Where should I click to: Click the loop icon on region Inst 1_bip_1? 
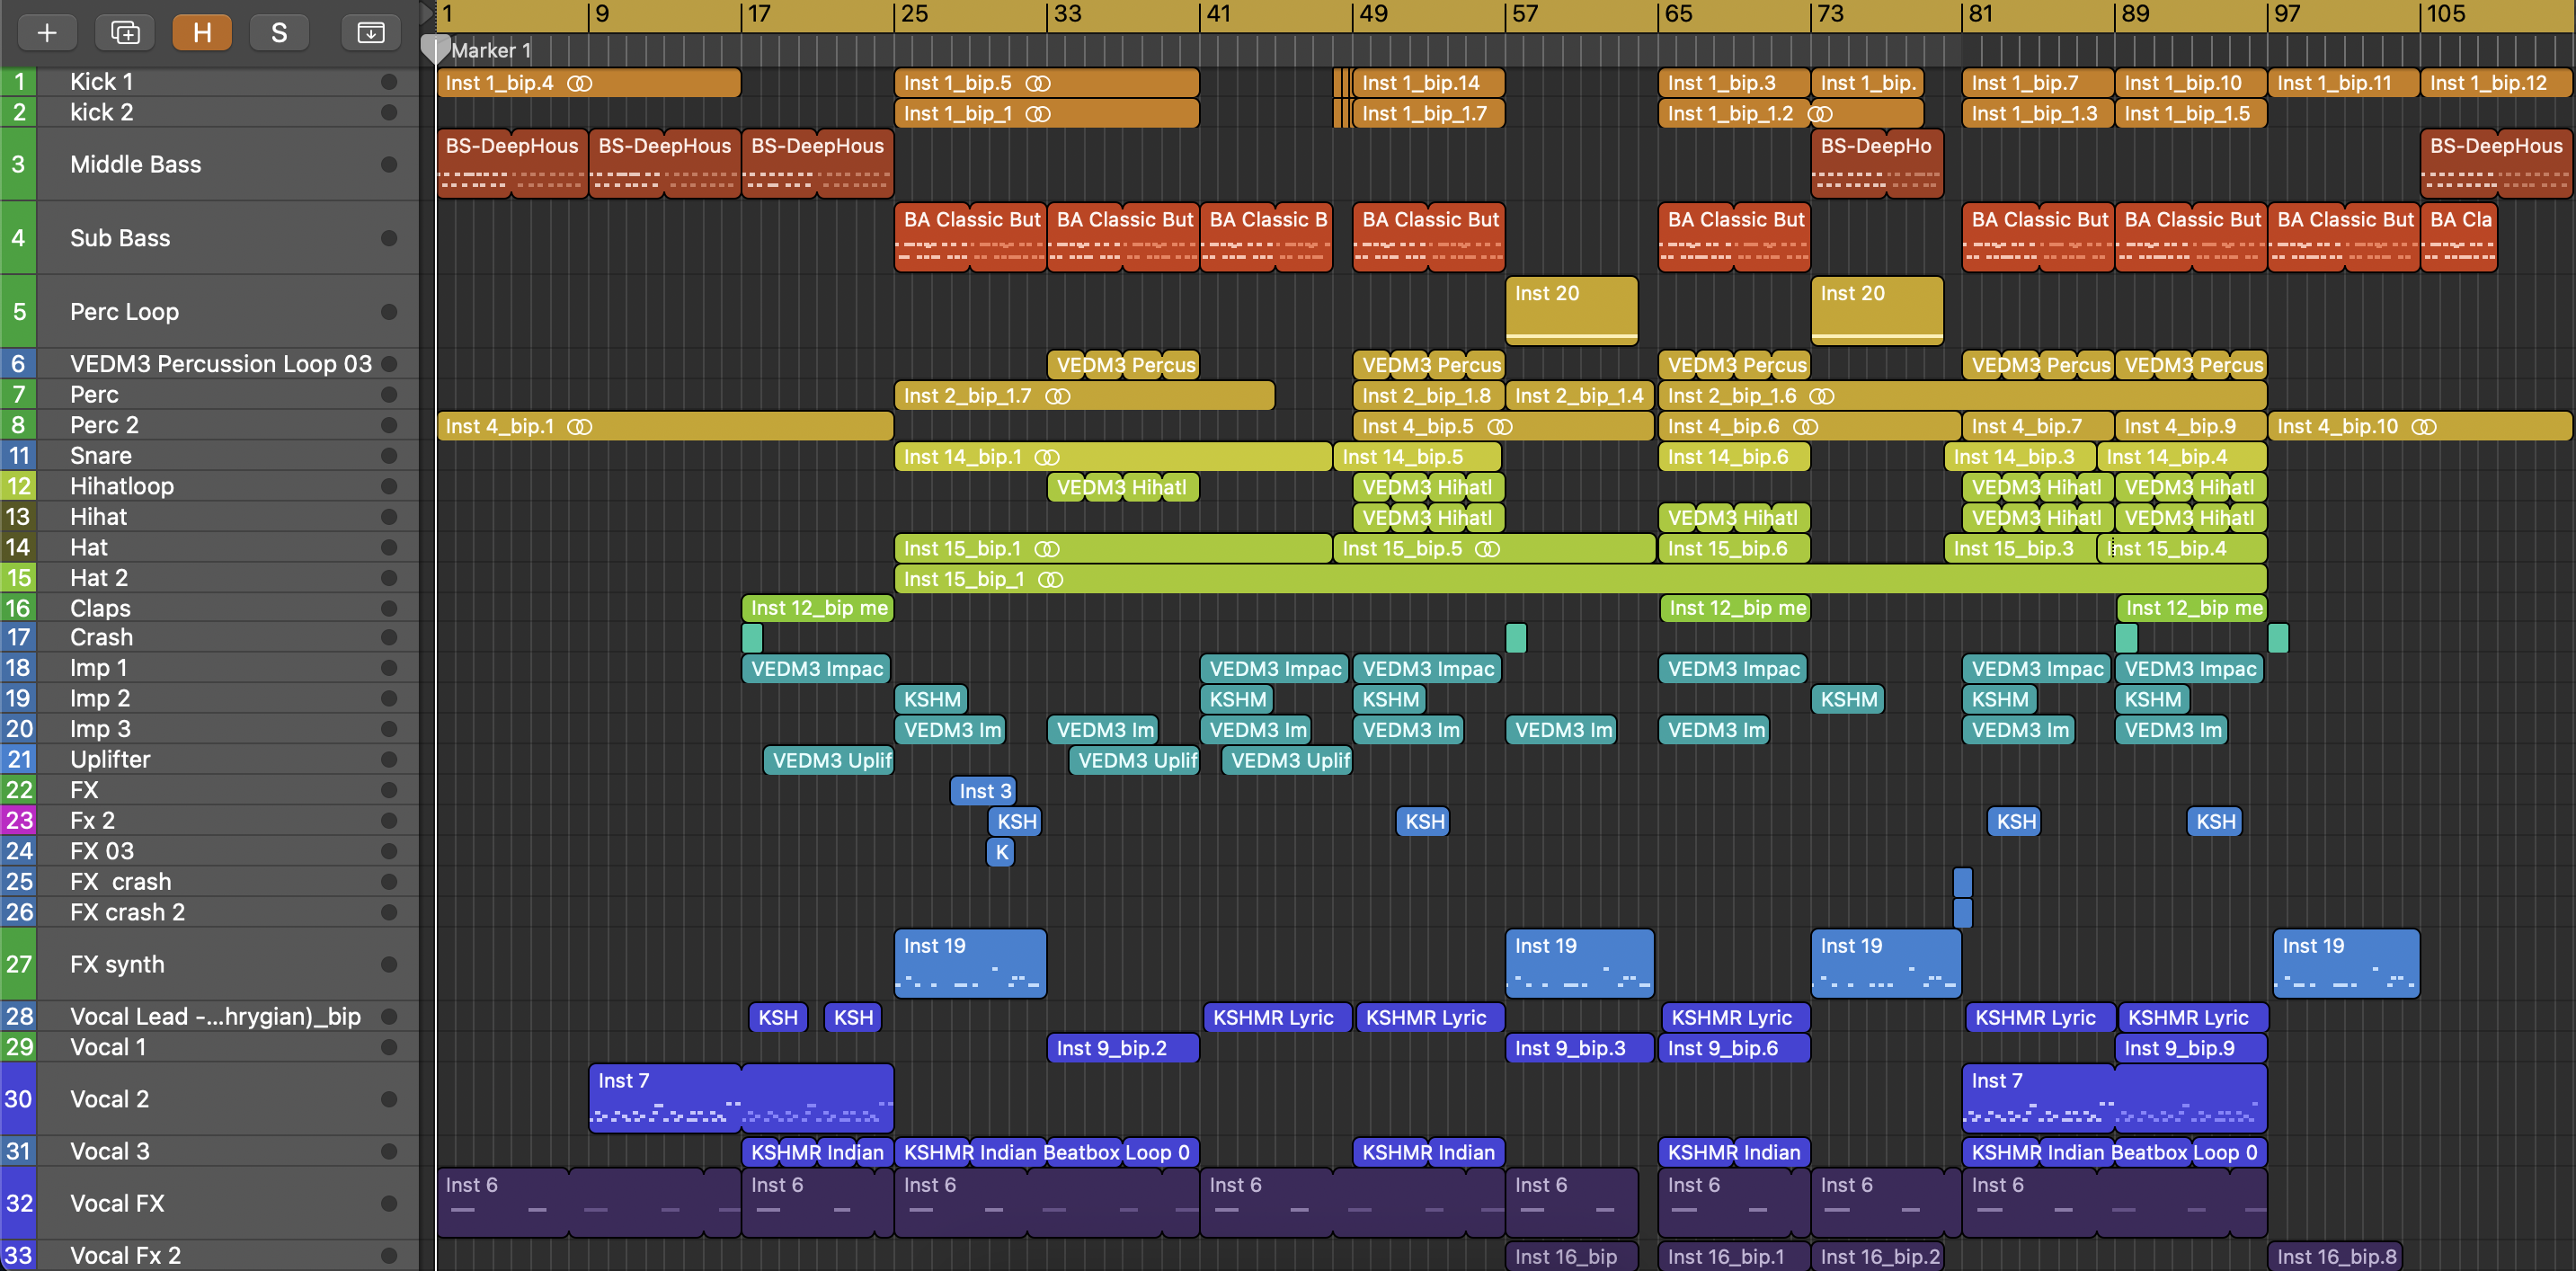(x=1038, y=114)
